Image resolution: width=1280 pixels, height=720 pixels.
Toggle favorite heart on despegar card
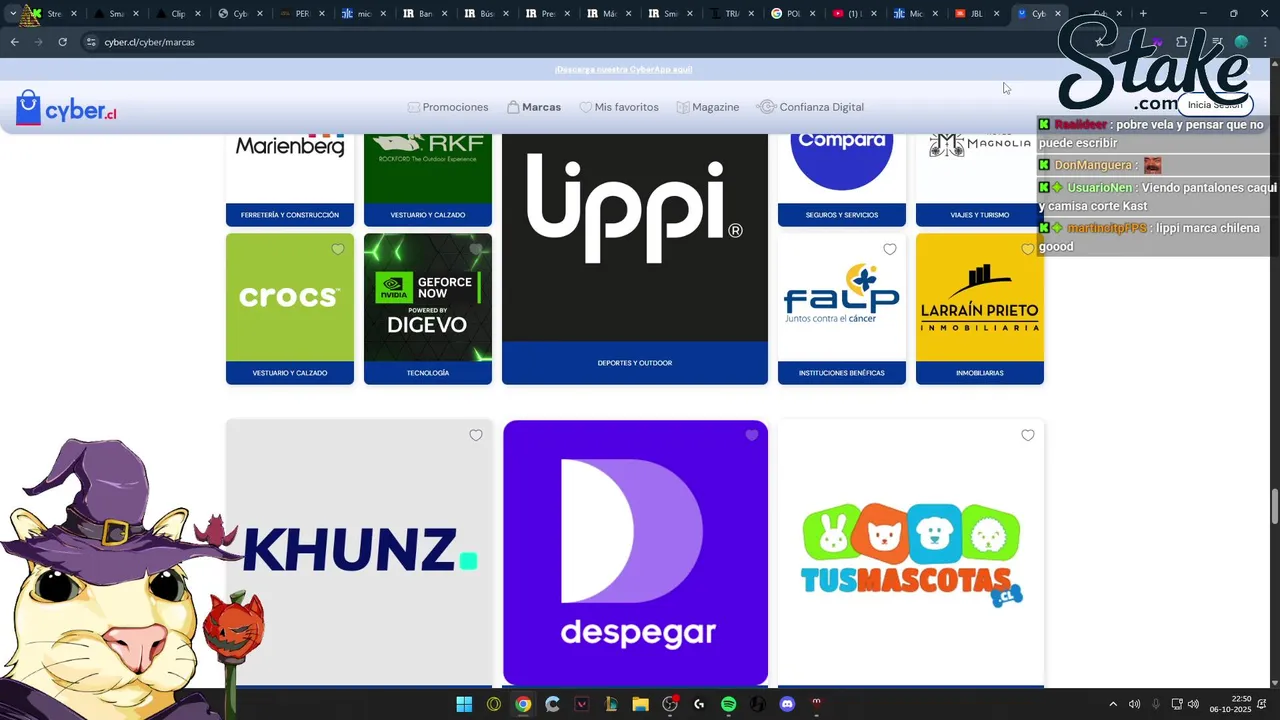point(752,435)
